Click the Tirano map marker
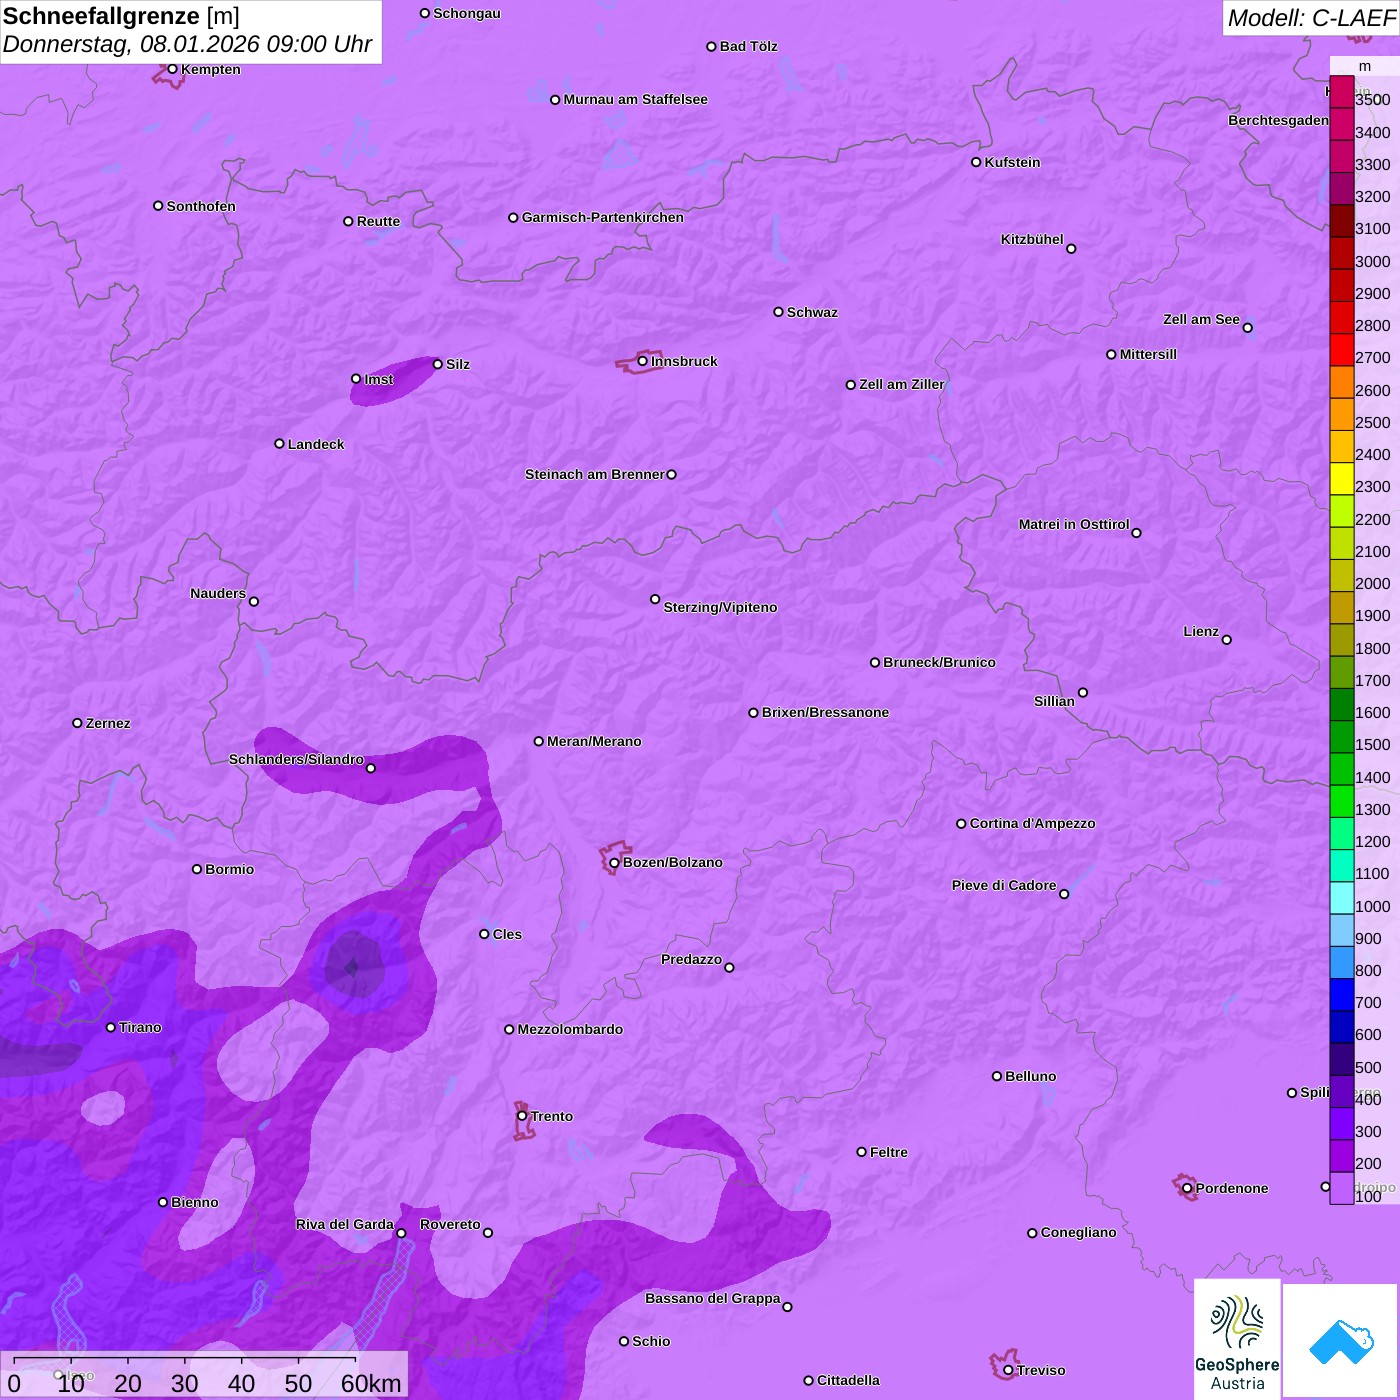 tap(111, 1027)
